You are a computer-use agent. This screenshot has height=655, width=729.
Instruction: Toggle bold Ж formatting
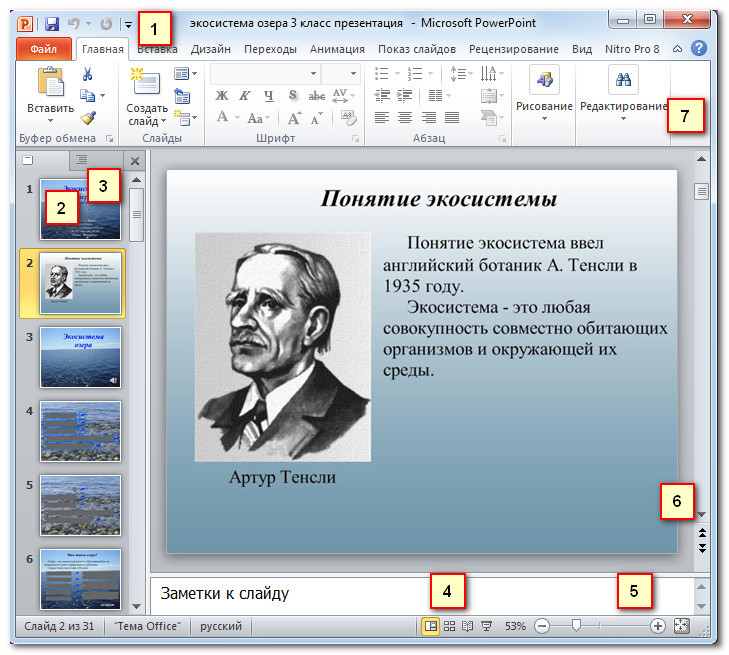pos(222,95)
